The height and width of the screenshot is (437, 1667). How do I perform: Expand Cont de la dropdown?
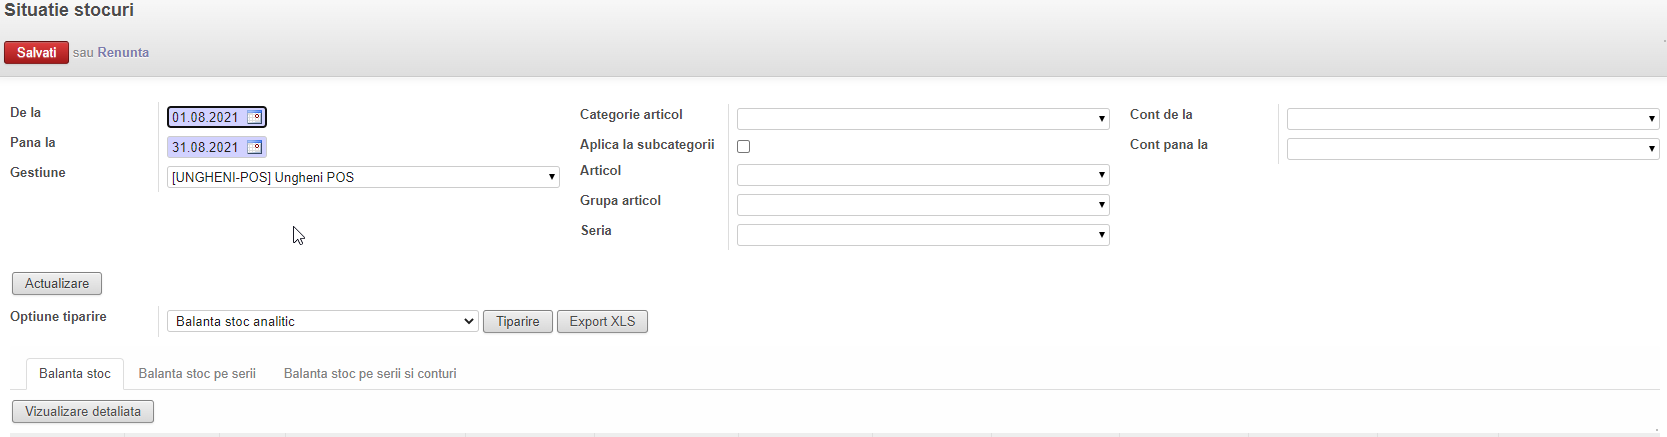point(1472,119)
